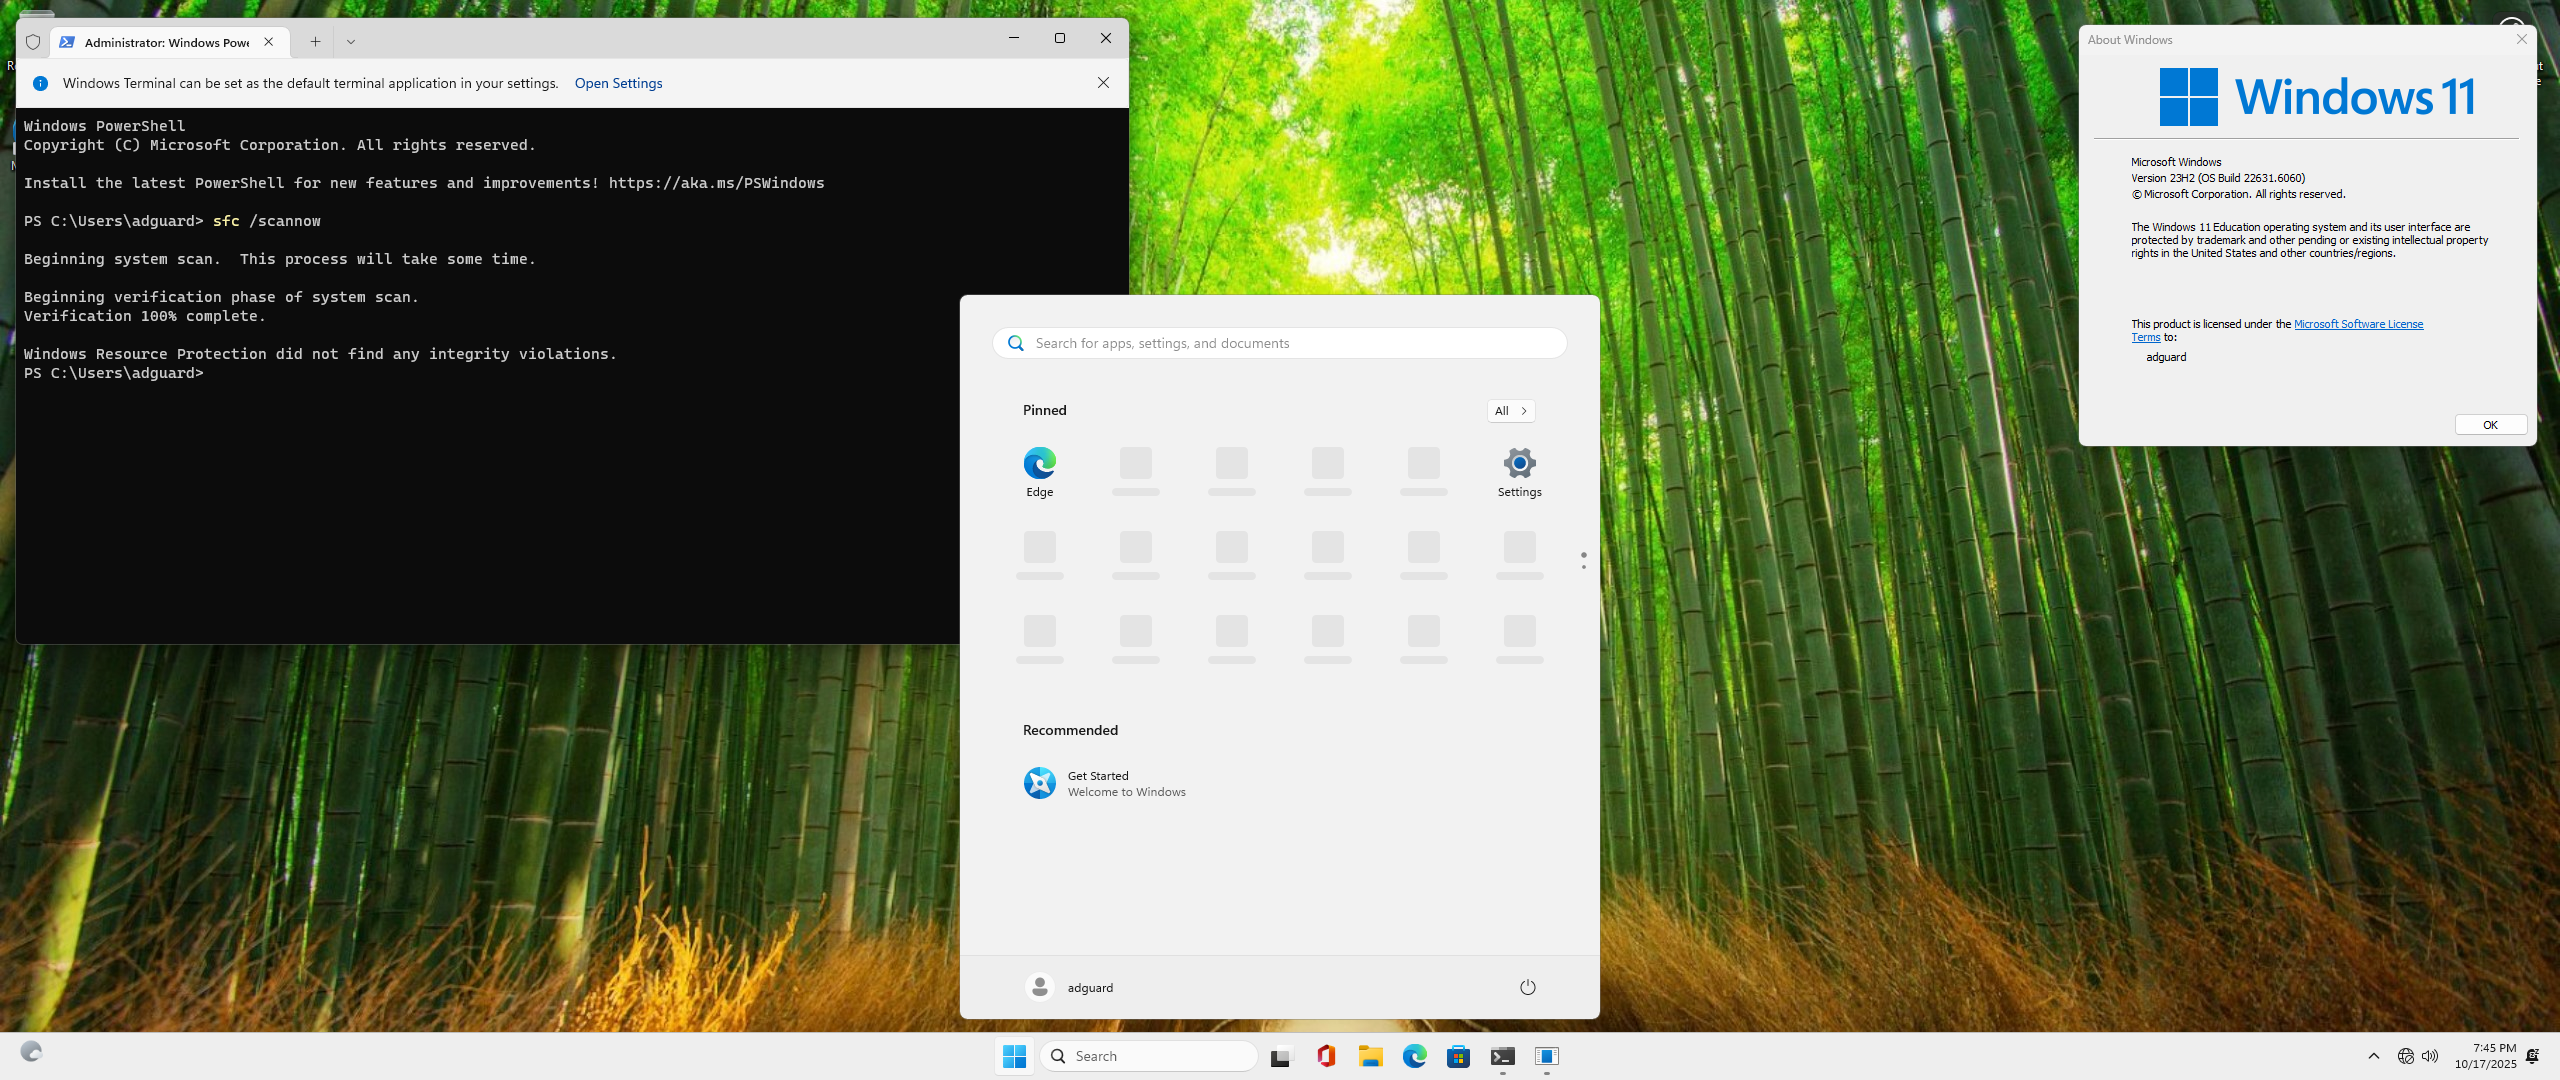Open Microsoft 365 Office taskbar icon
The height and width of the screenshot is (1080, 2560).
point(1326,1056)
